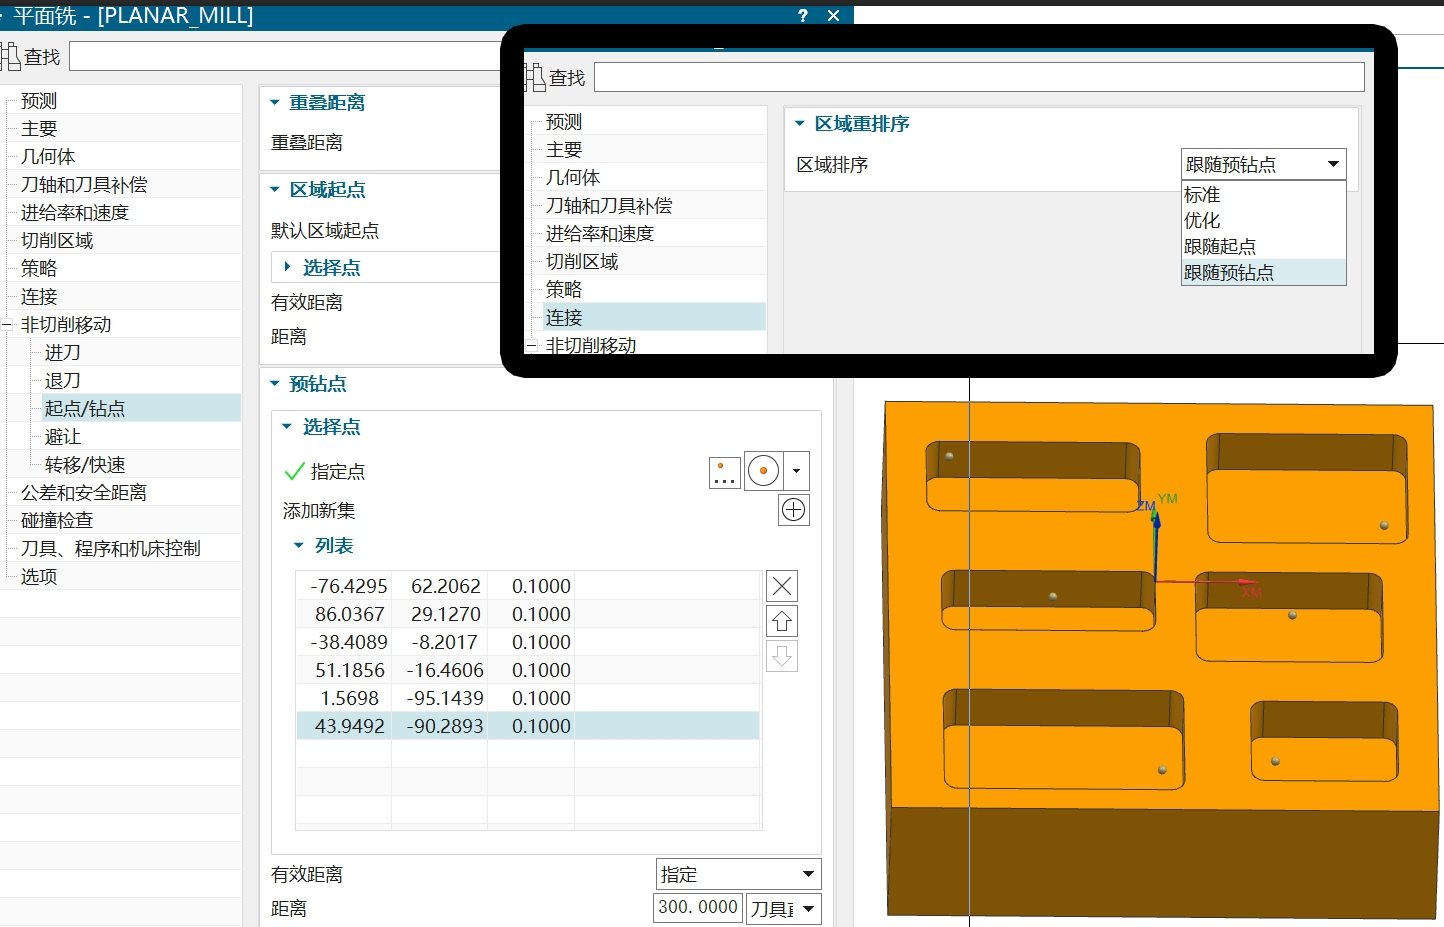Select 切削区域 in left tree
The width and height of the screenshot is (1444, 927).
[x=57, y=241]
